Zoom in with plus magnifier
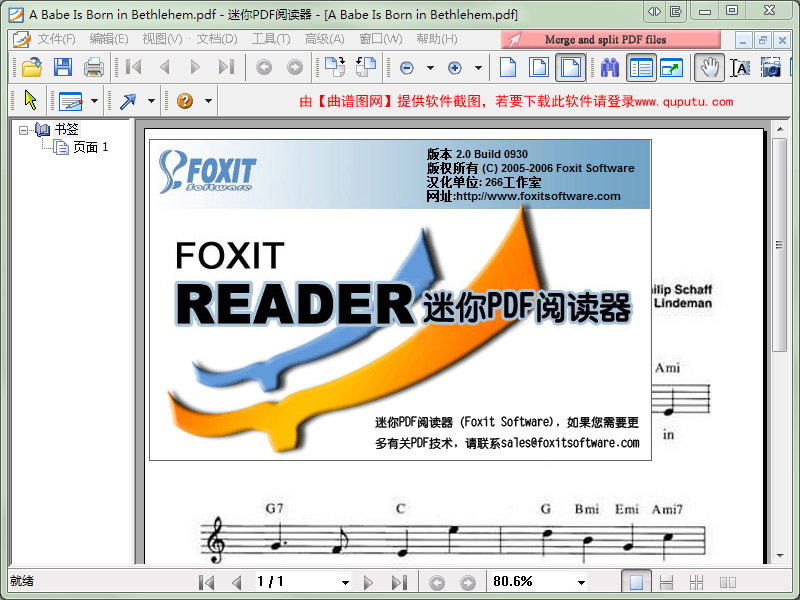800x600 pixels. (x=455, y=67)
